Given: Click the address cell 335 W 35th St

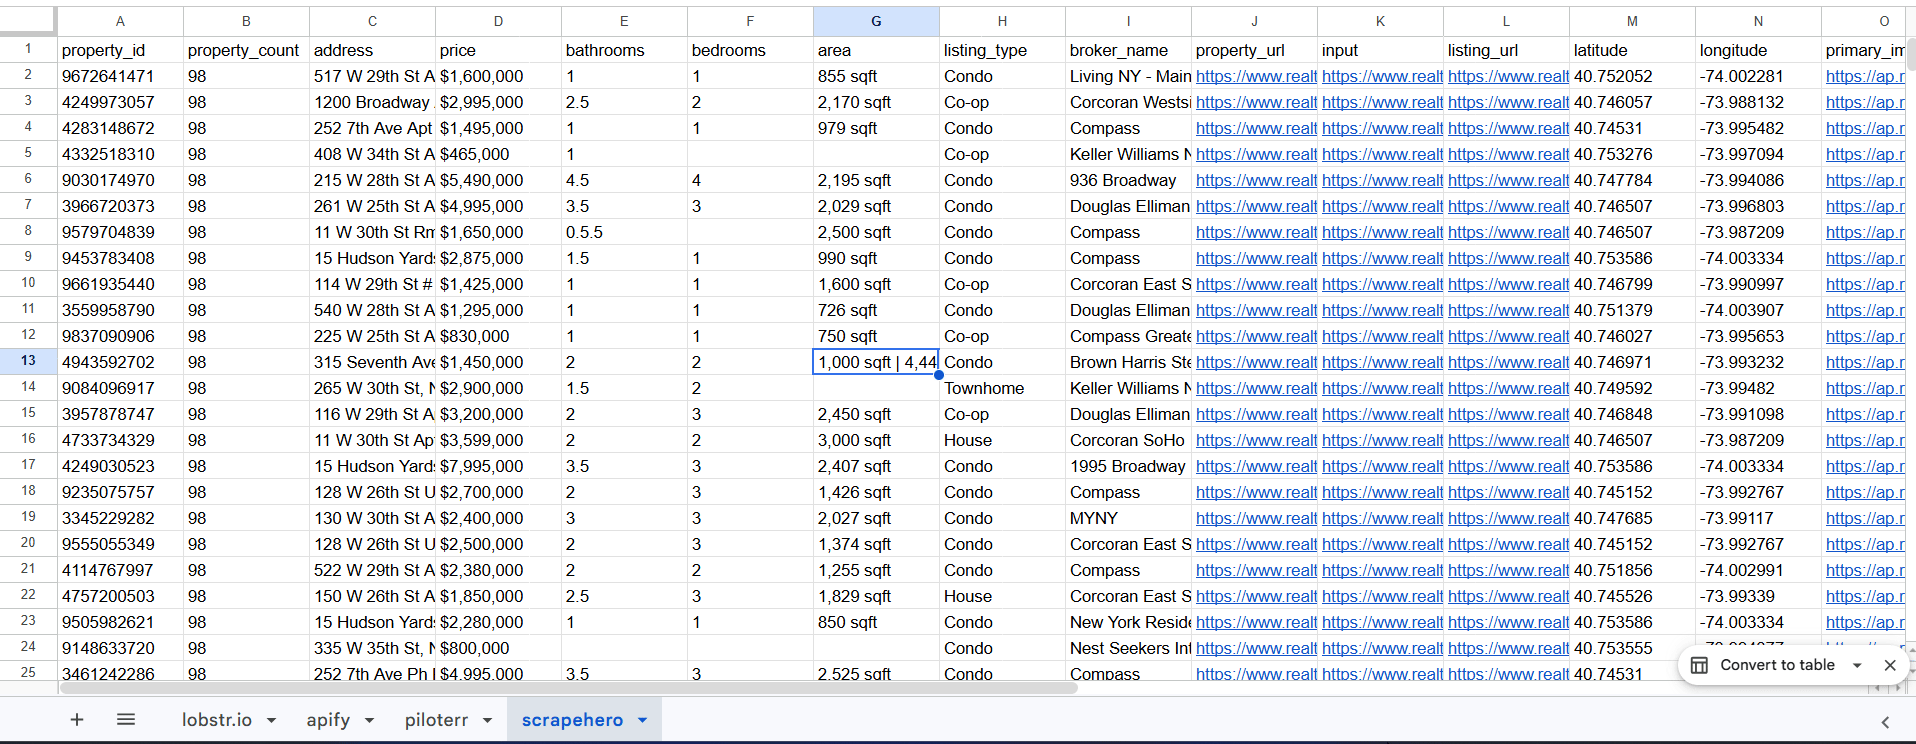Looking at the screenshot, I should [372, 648].
